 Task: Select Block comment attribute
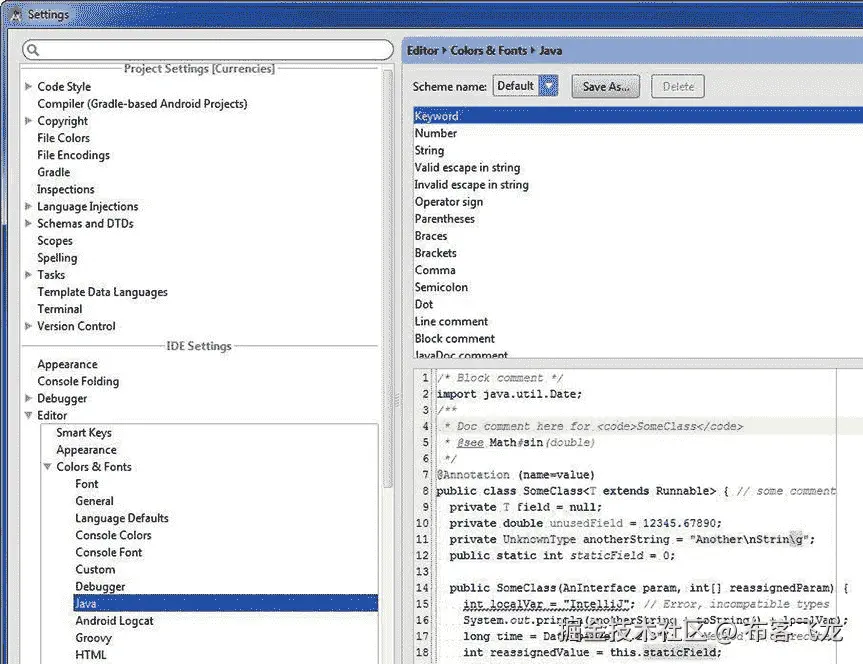coord(455,338)
